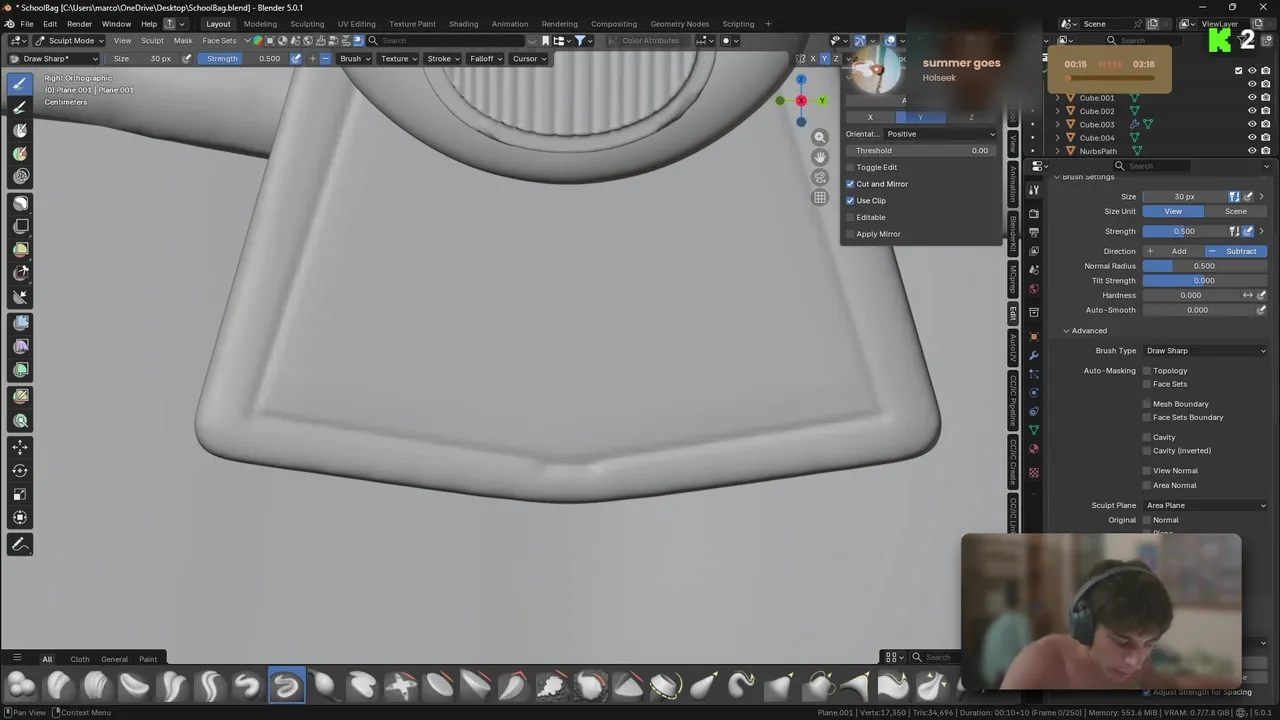Click the filter funnel icon in header
Image resolution: width=1280 pixels, height=720 pixels.
coord(580,41)
